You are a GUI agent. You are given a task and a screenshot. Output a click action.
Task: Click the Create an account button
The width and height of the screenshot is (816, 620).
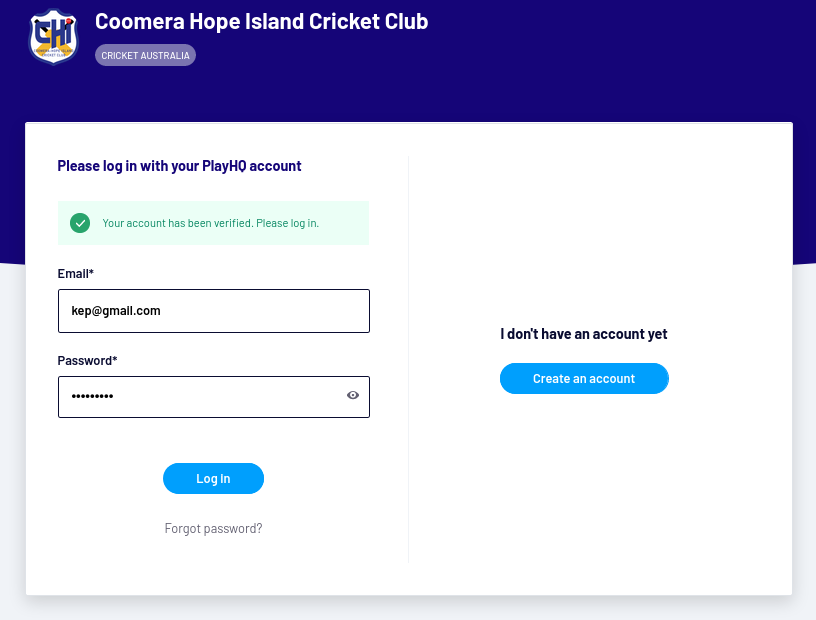584,378
